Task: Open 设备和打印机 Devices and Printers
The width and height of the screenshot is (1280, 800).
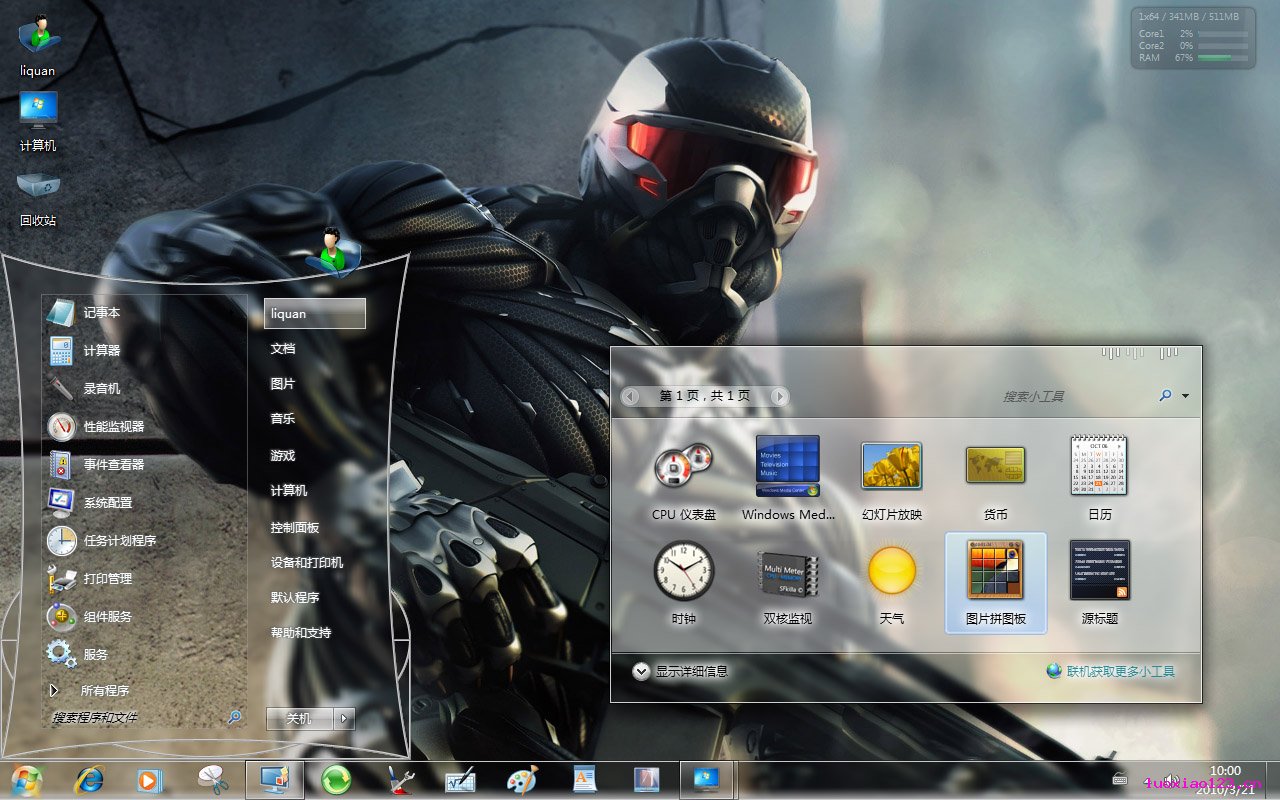Action: tap(307, 563)
